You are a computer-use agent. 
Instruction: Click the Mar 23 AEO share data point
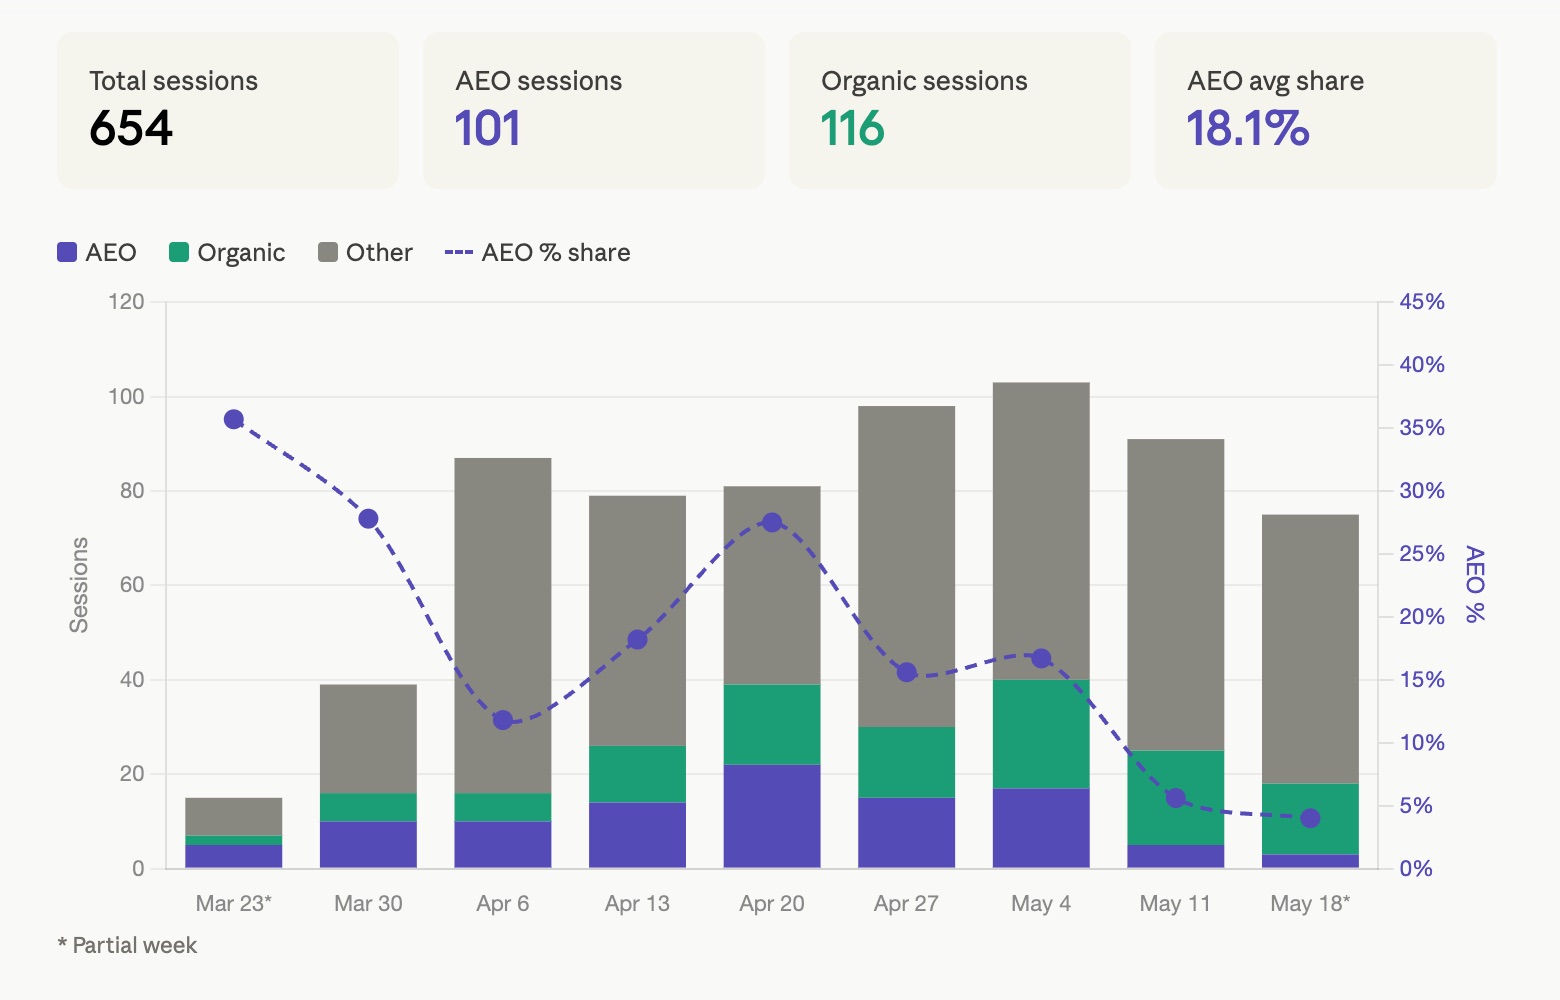click(234, 419)
